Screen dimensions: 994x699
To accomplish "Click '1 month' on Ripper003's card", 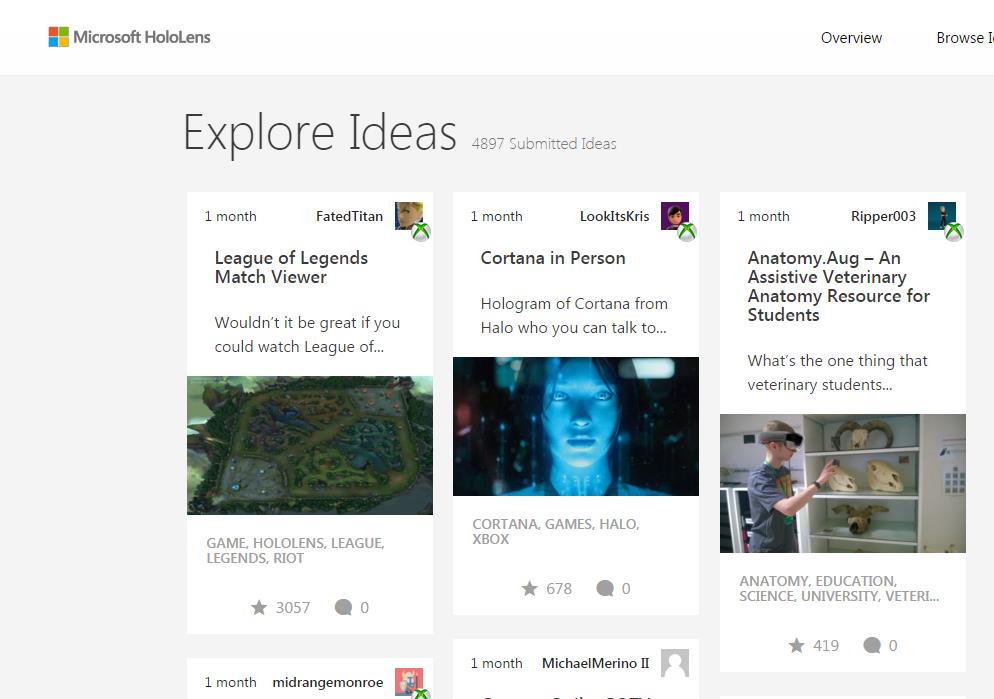I will [763, 216].
